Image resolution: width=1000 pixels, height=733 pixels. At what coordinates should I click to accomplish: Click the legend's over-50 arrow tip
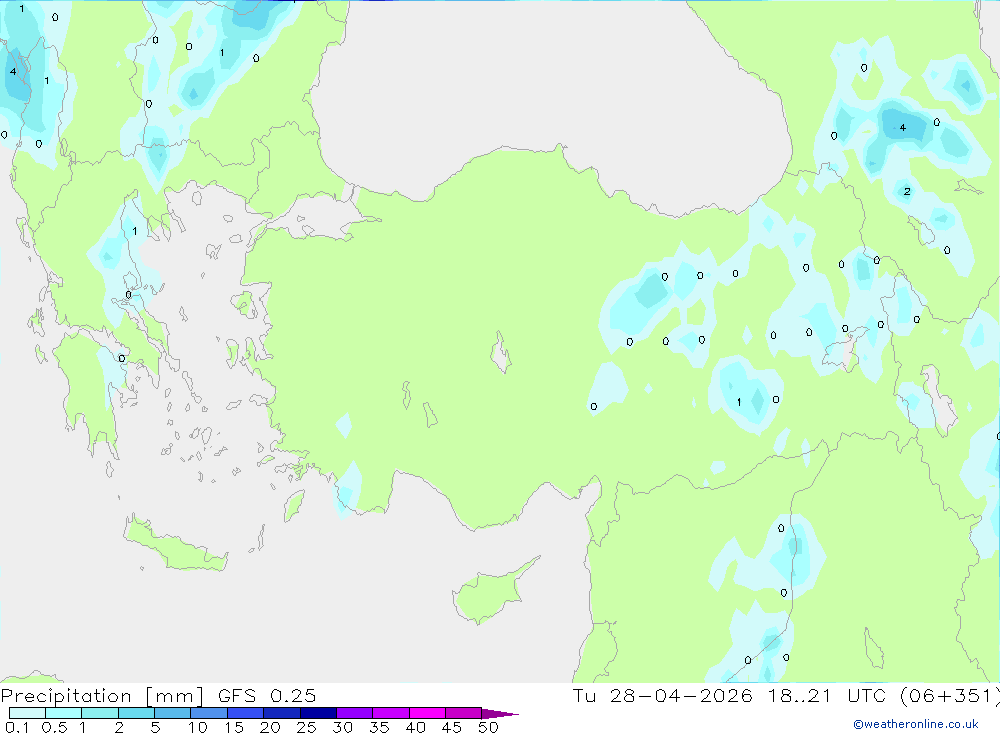click(x=501, y=713)
